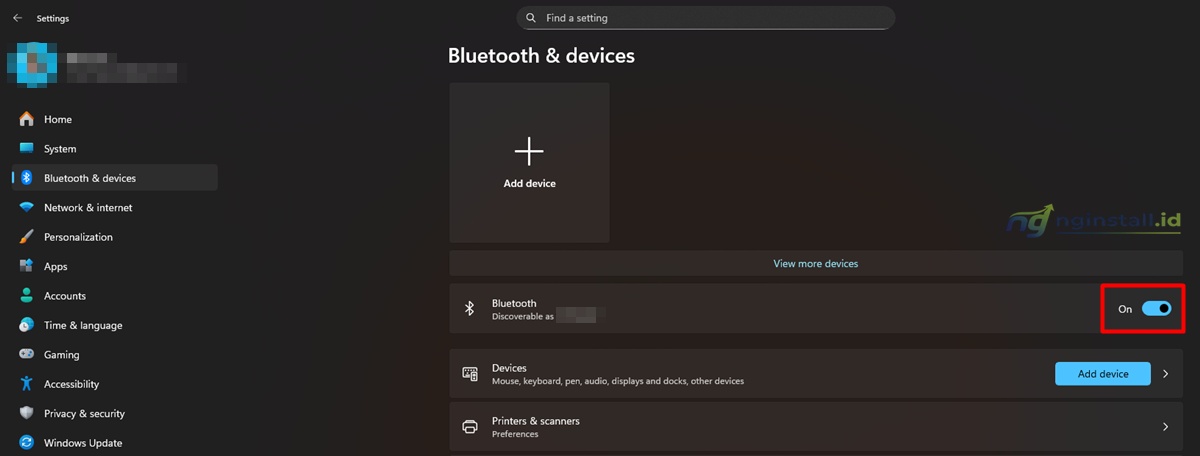This screenshot has width=1200, height=456.
Task: Click the On label beside Bluetooth switch
Action: coord(1125,309)
